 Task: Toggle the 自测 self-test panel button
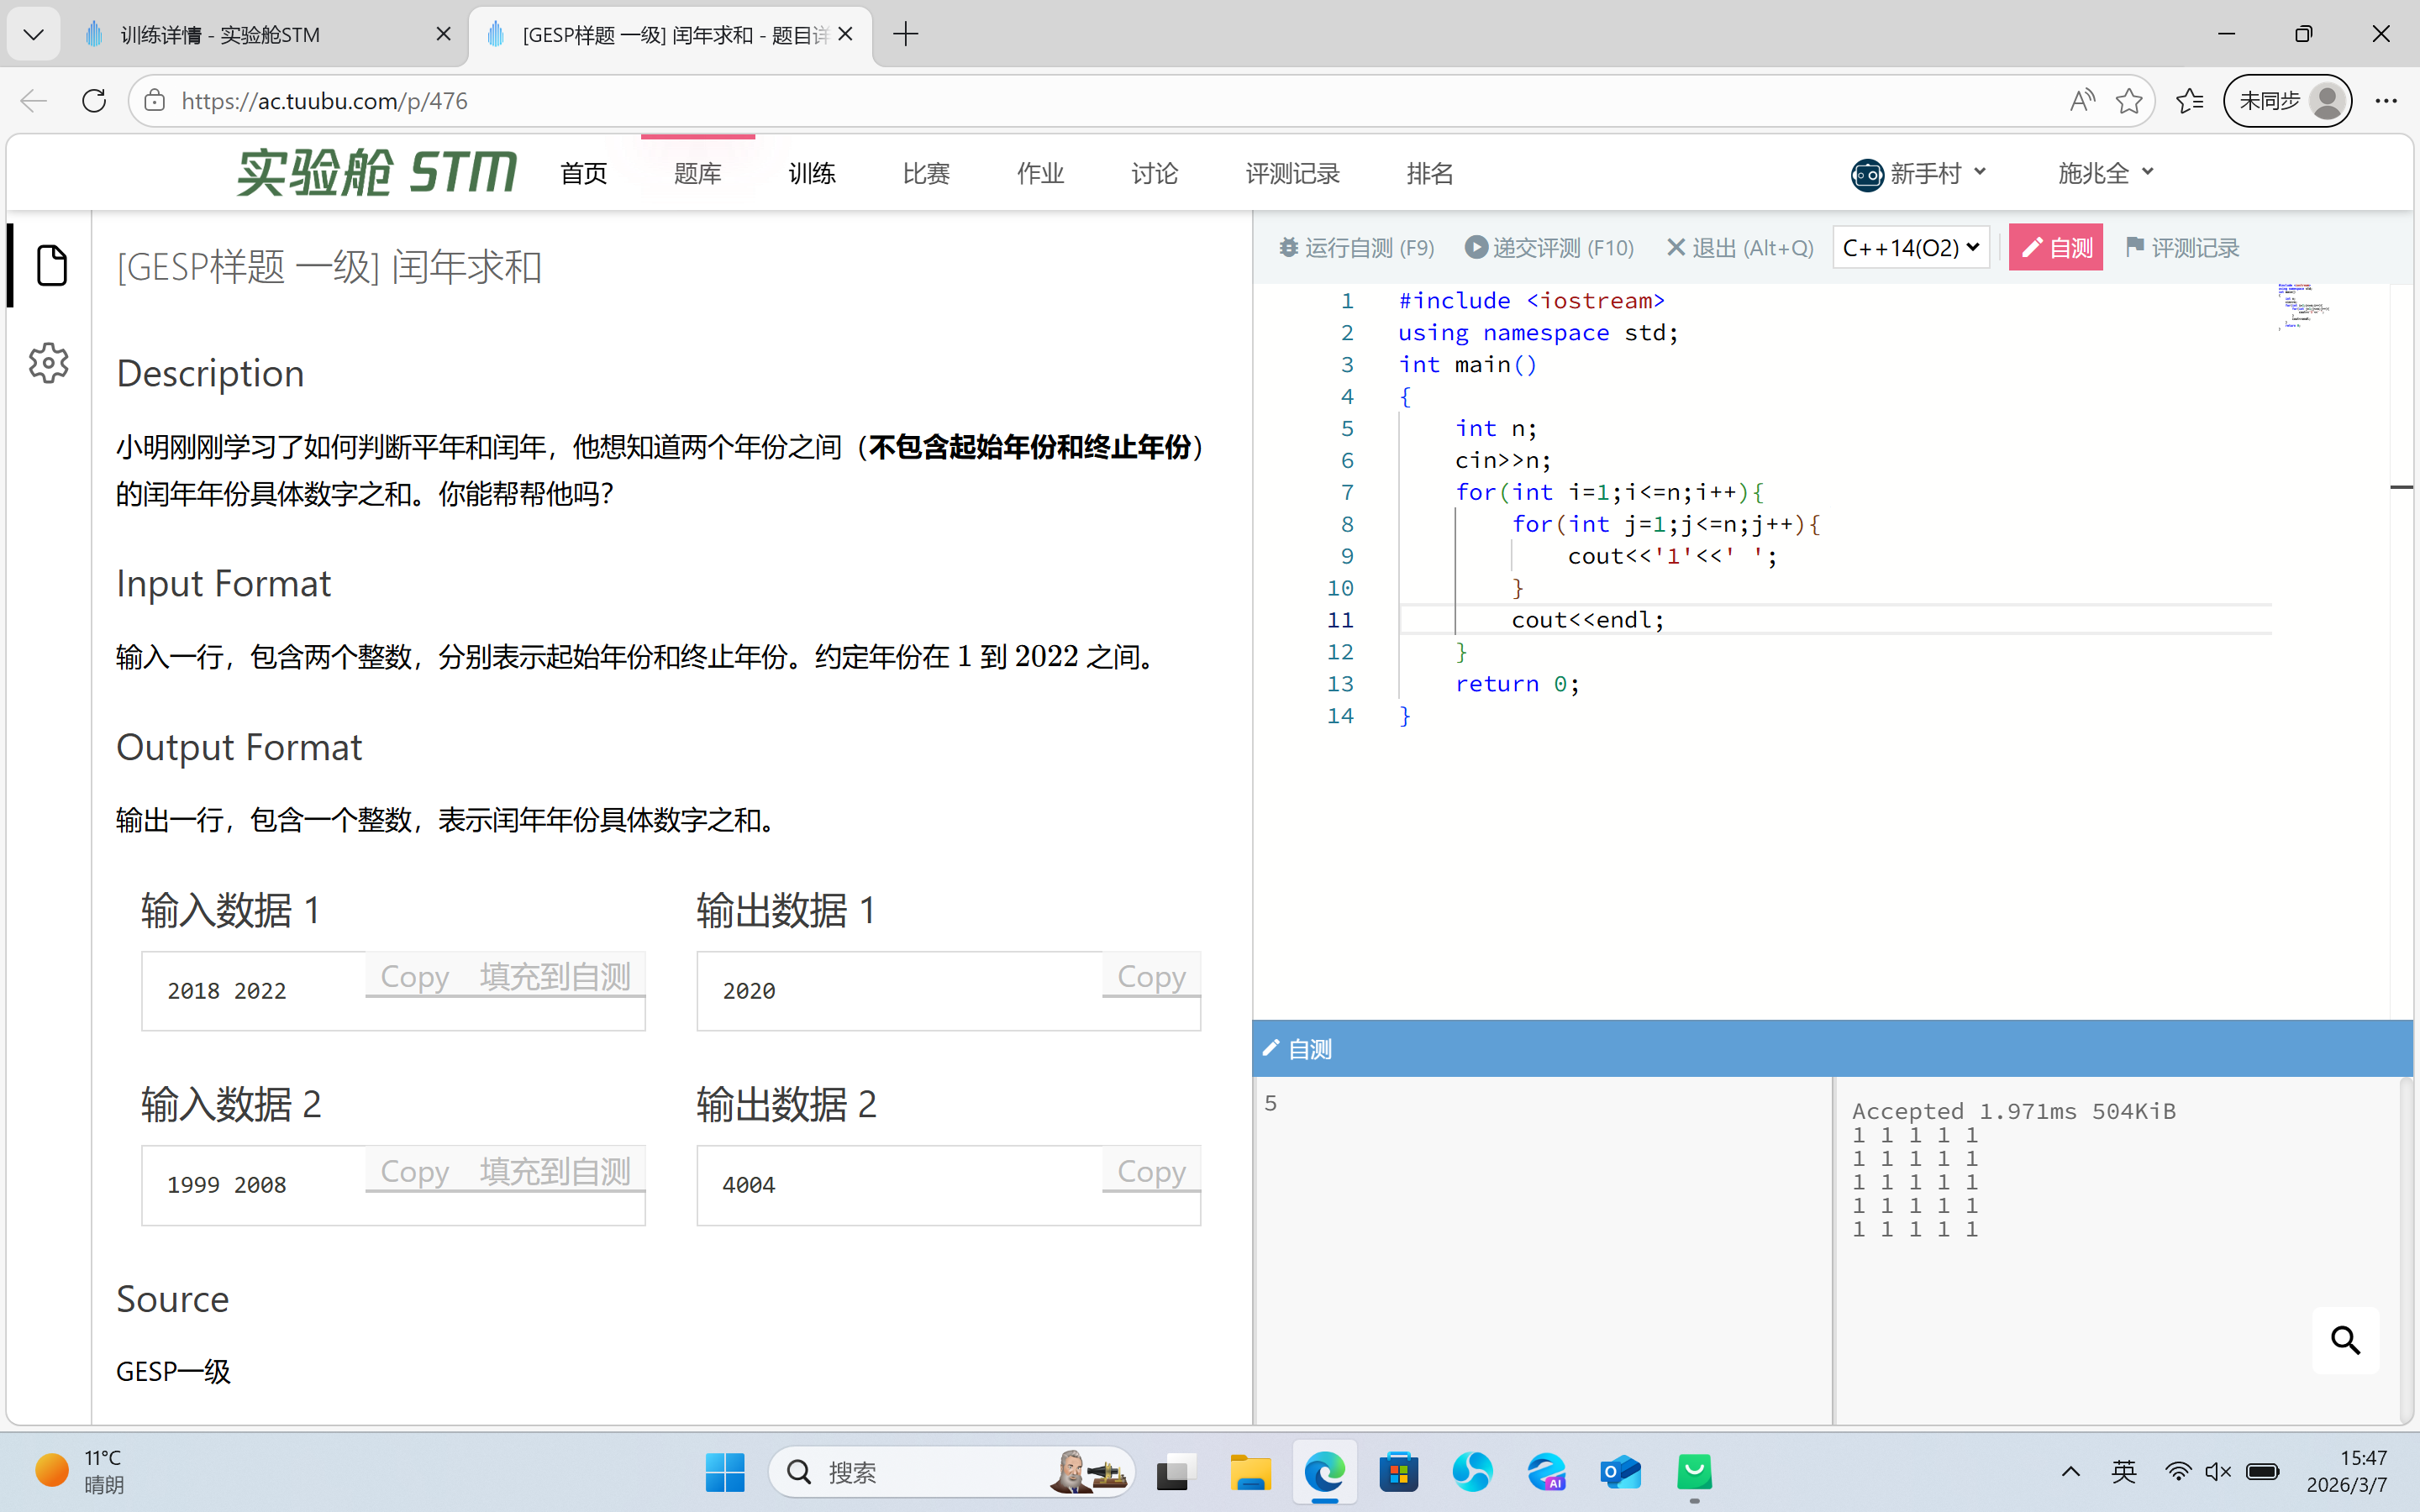(2055, 248)
